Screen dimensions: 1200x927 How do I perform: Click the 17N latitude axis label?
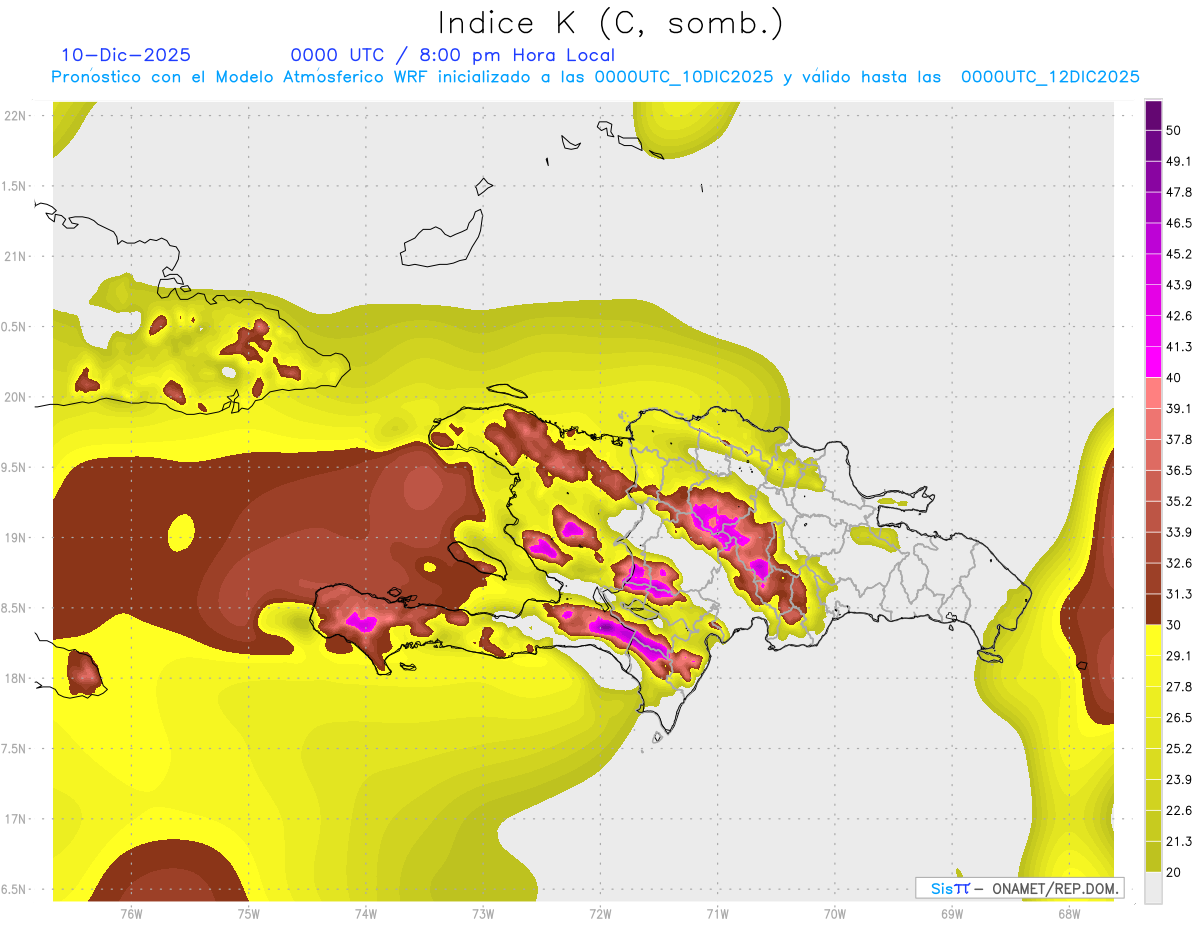[16, 819]
